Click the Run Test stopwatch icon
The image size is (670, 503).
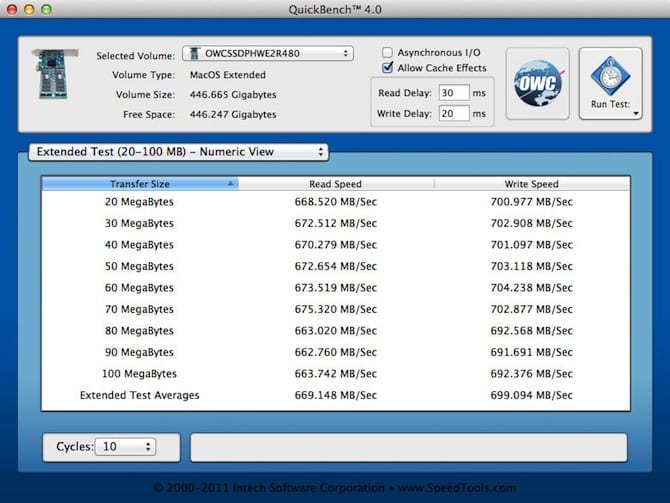(610, 75)
